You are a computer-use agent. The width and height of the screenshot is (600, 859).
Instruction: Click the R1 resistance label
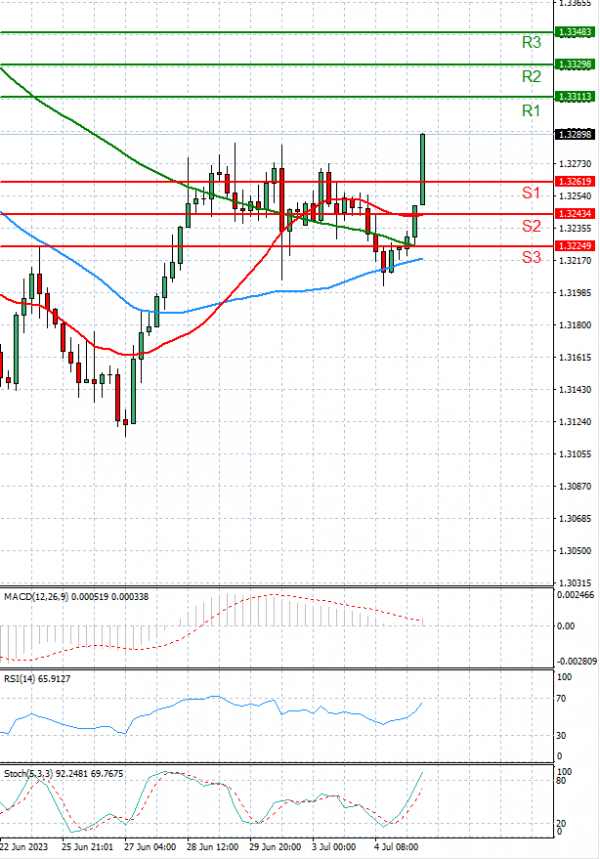(531, 111)
